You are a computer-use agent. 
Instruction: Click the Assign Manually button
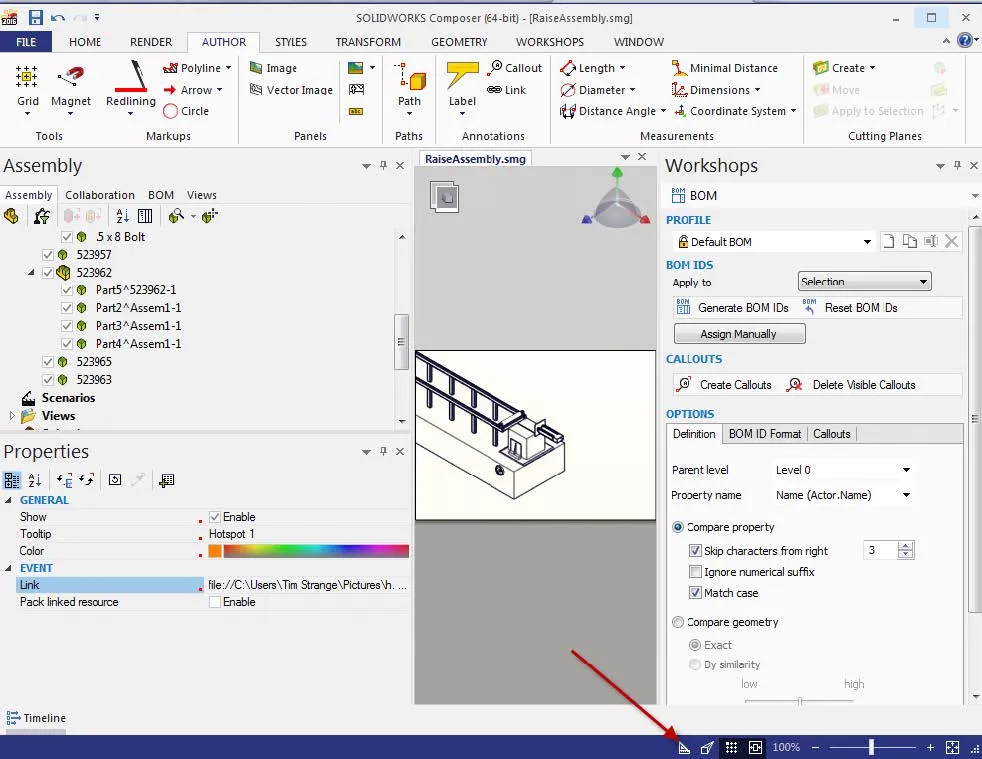click(x=739, y=334)
